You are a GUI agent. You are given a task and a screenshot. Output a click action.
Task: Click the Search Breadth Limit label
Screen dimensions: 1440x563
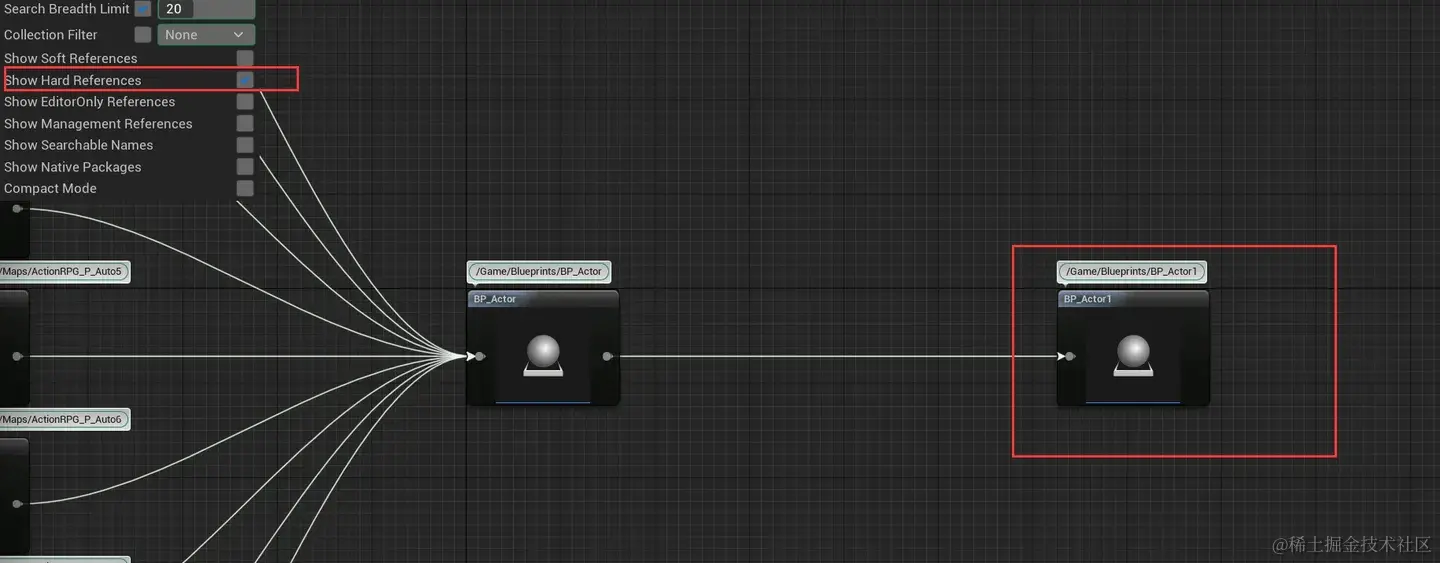[x=66, y=9]
